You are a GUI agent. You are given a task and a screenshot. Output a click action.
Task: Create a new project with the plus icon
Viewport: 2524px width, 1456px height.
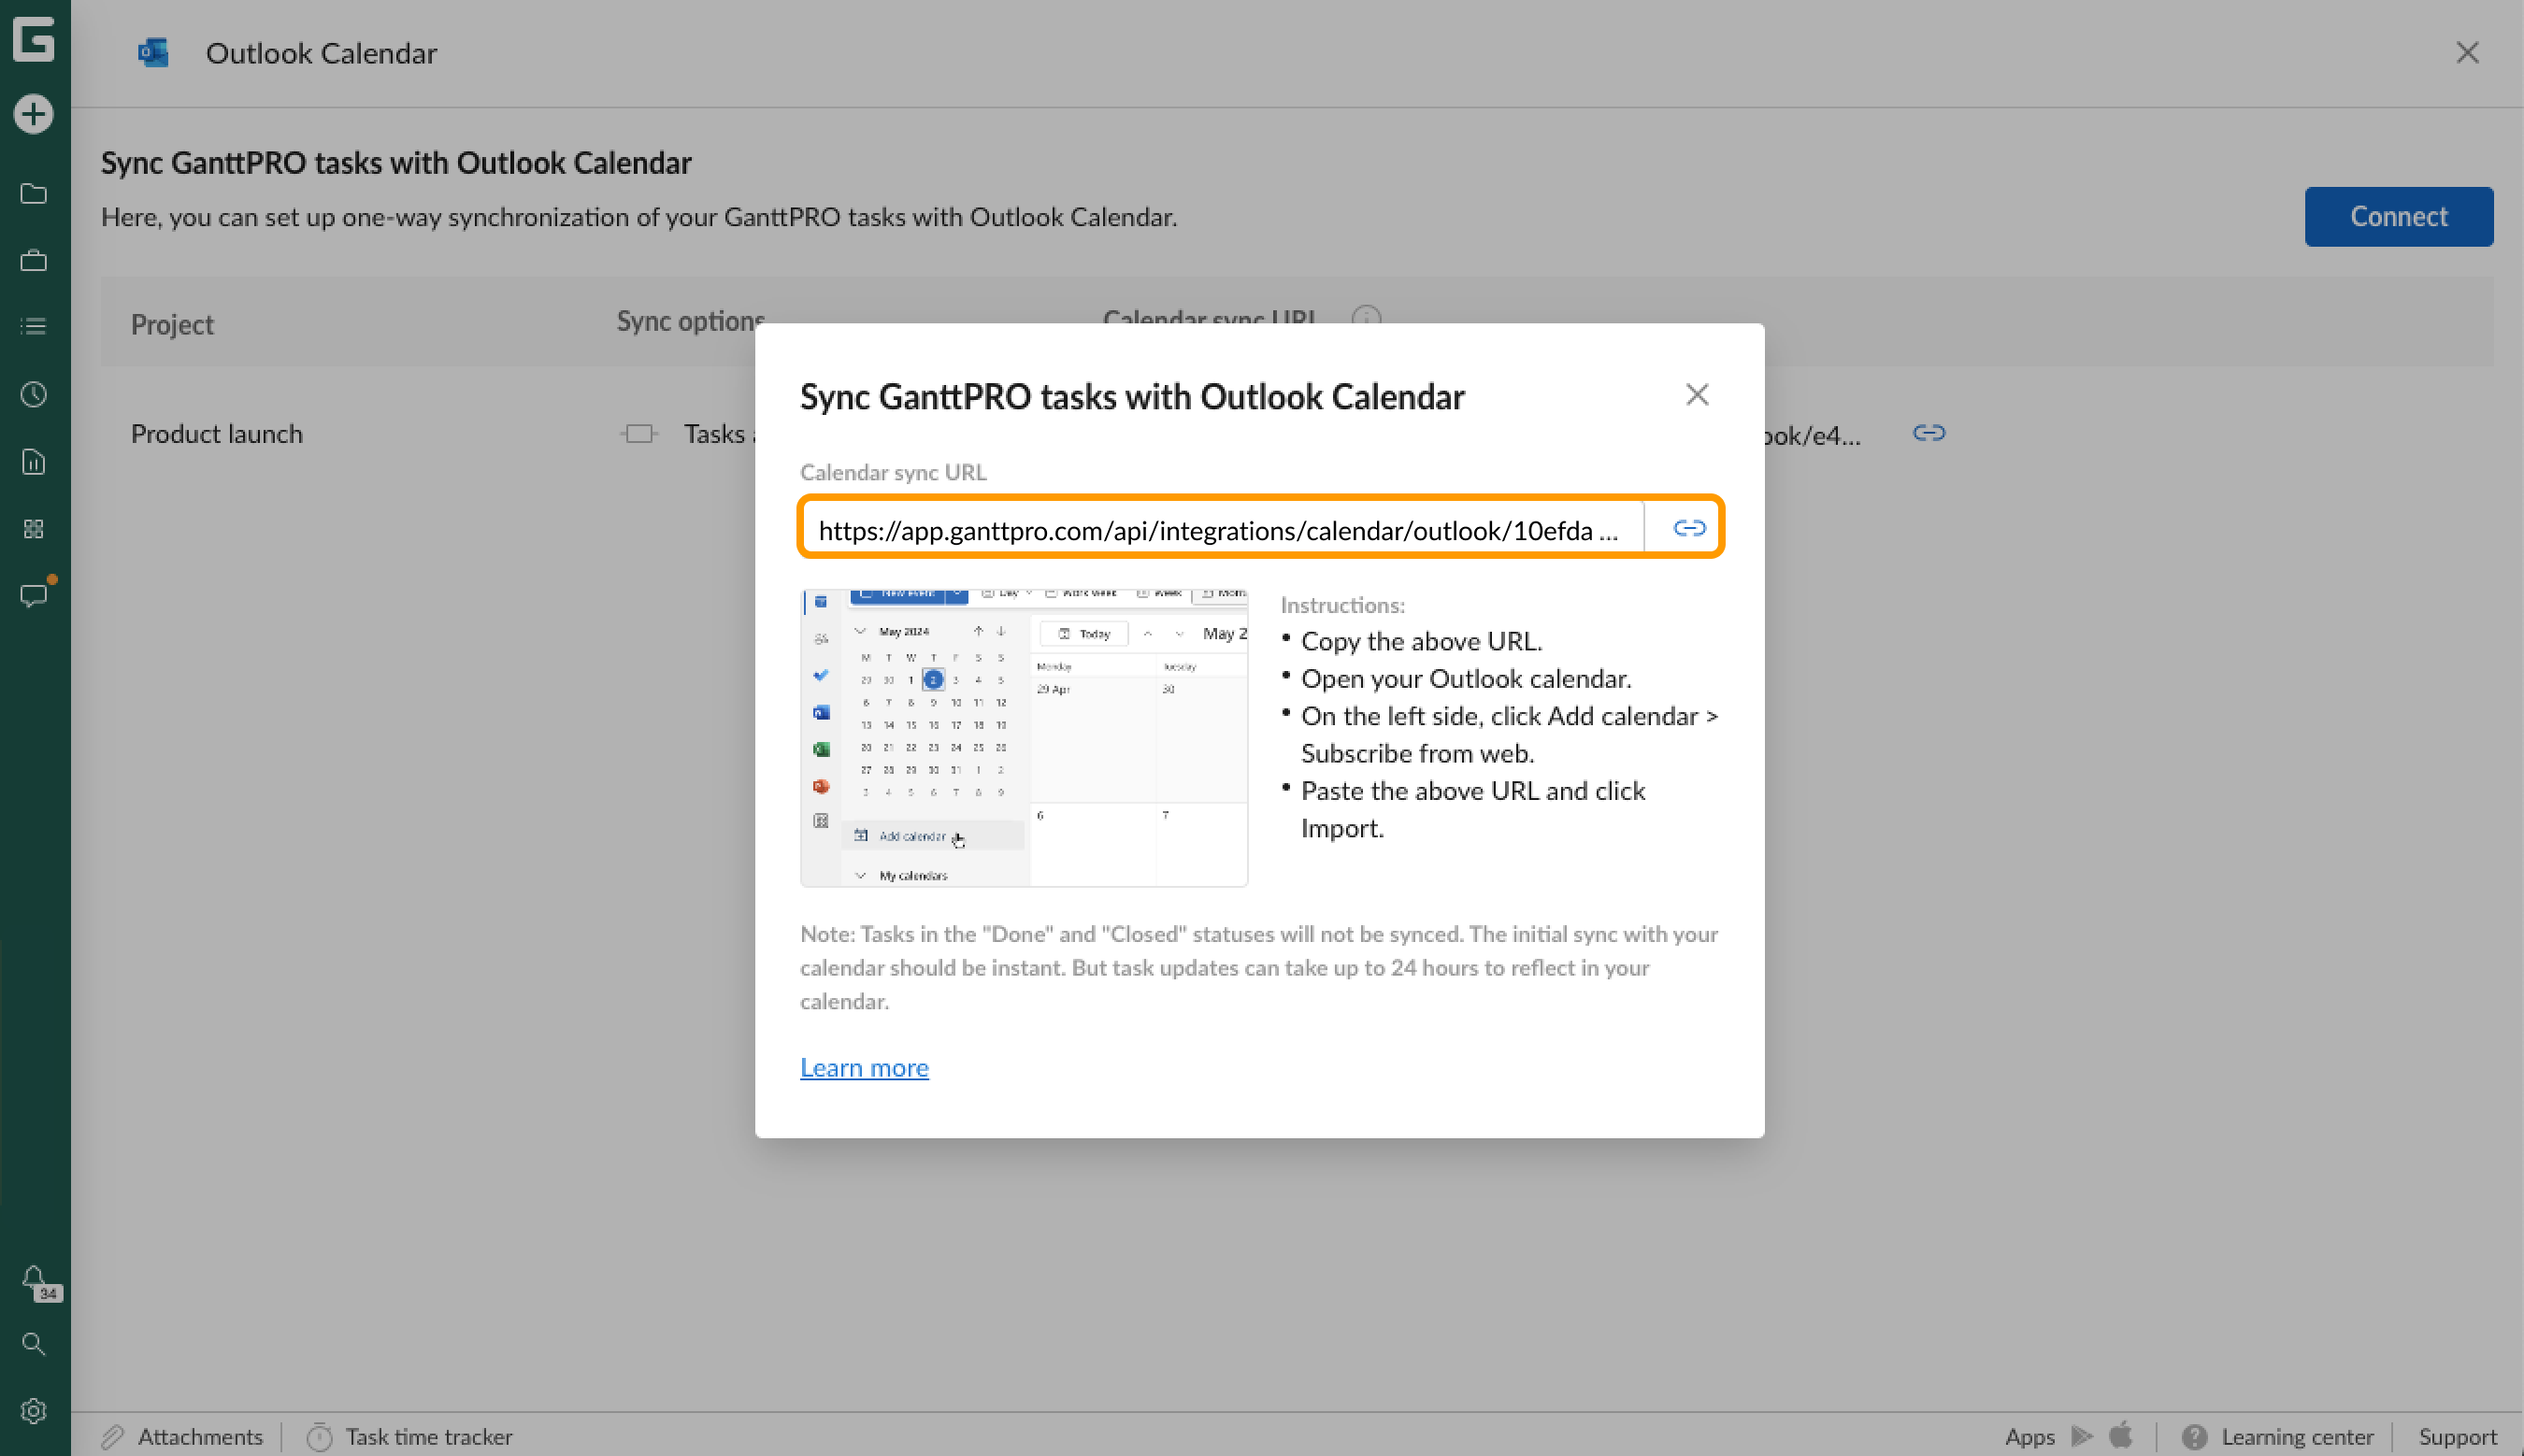click(33, 114)
